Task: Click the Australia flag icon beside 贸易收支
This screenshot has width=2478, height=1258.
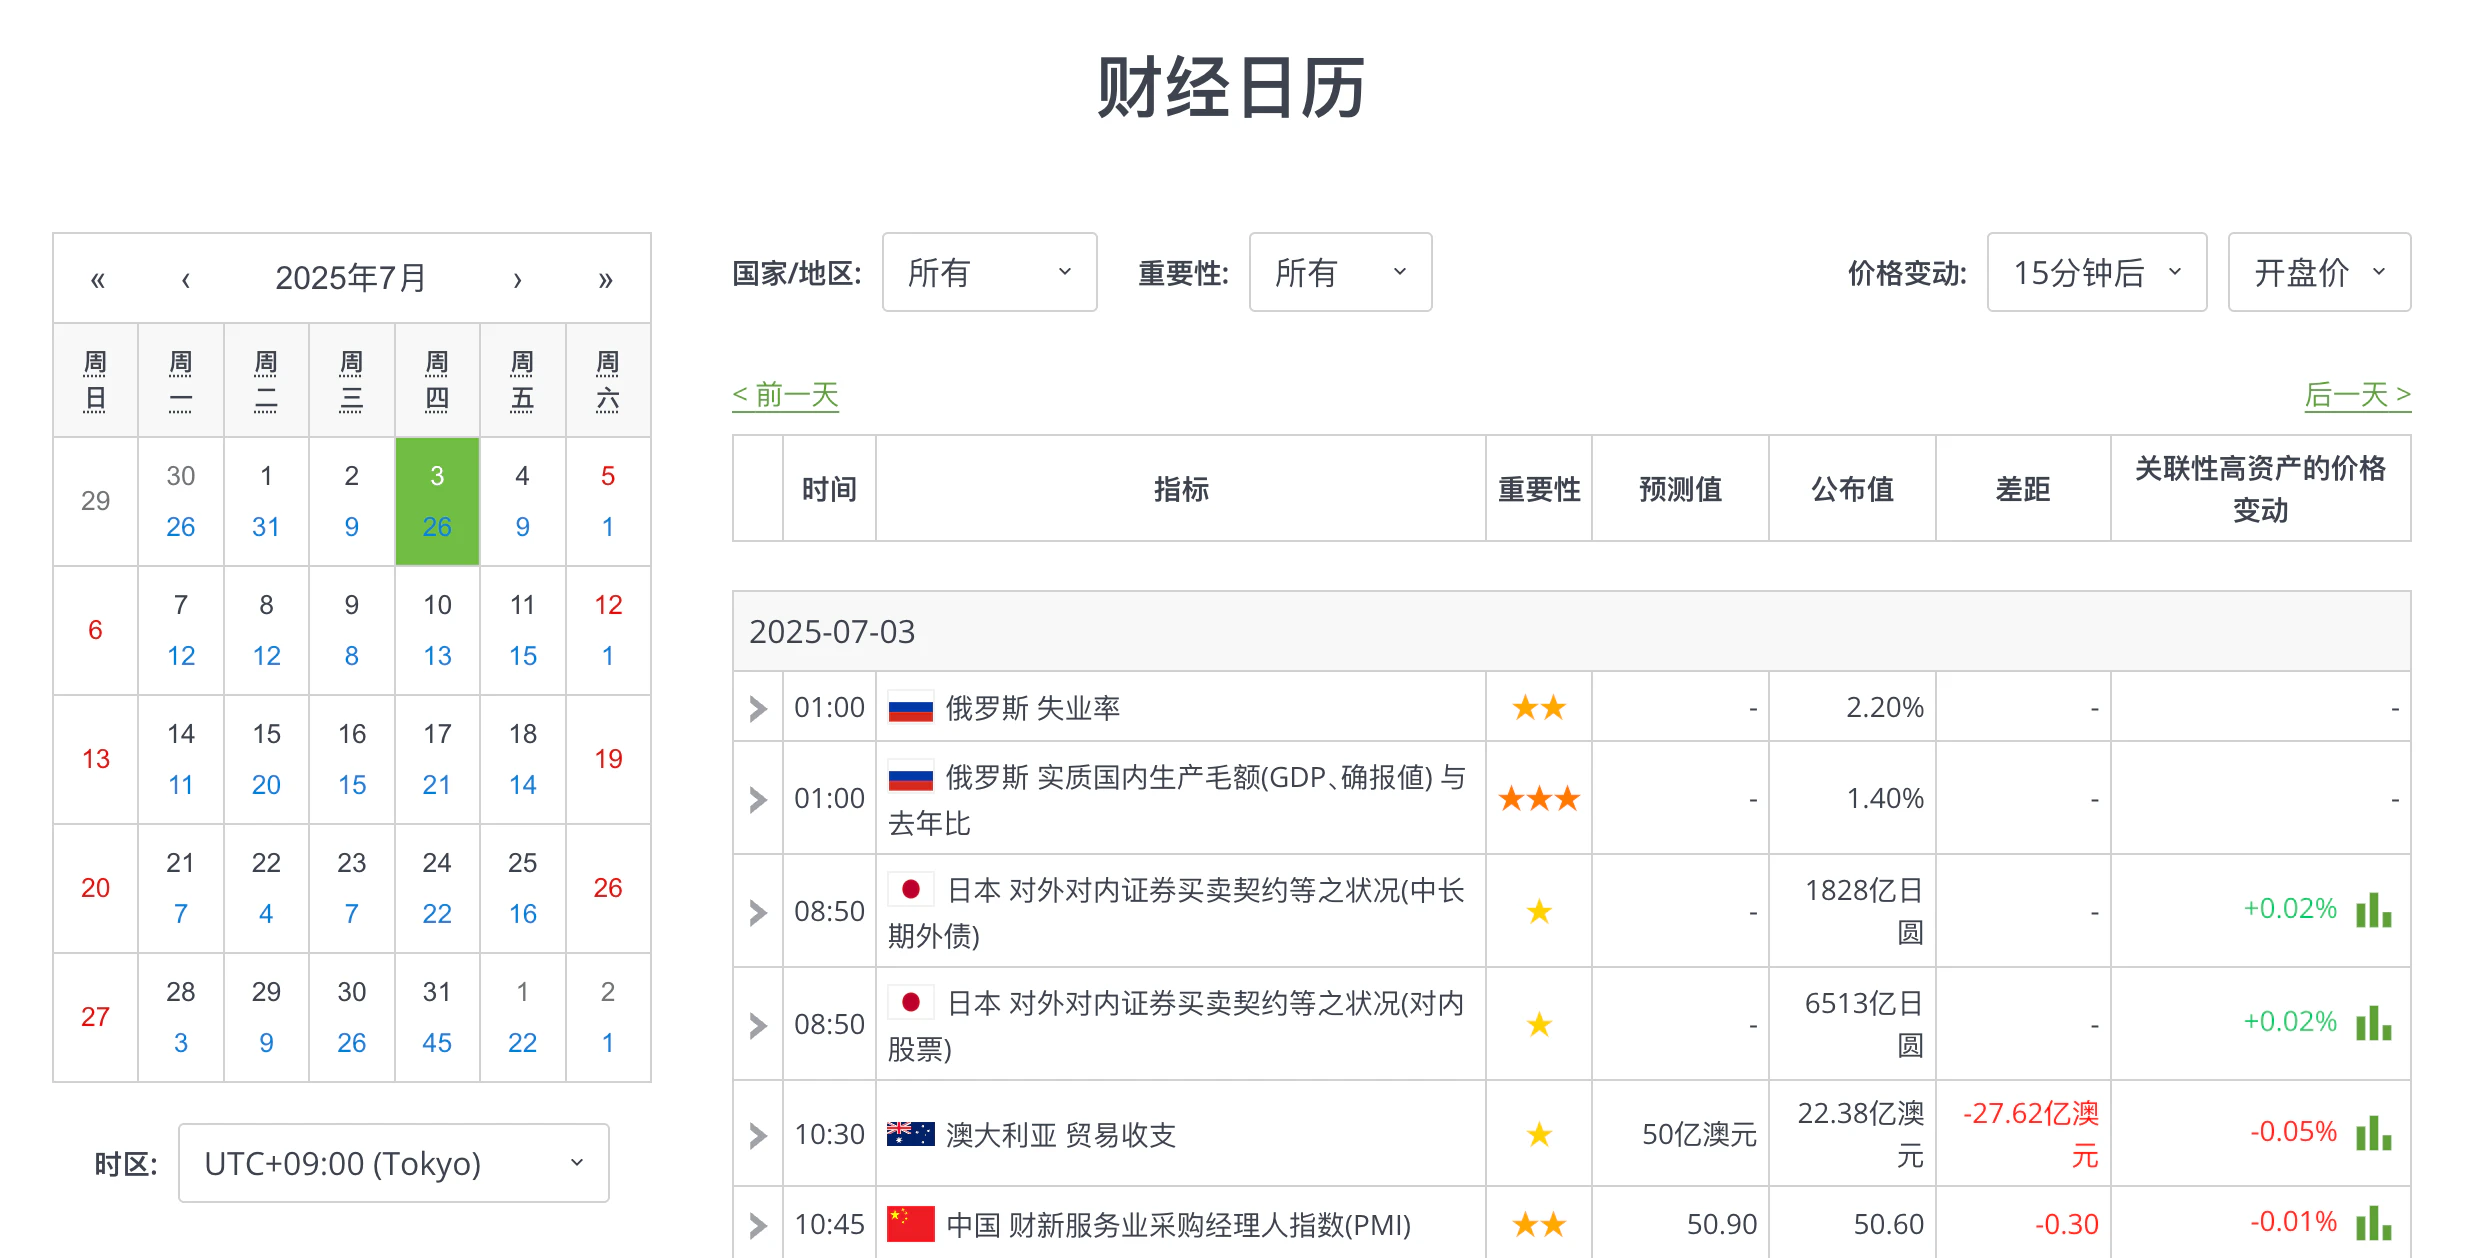Action: (911, 1133)
